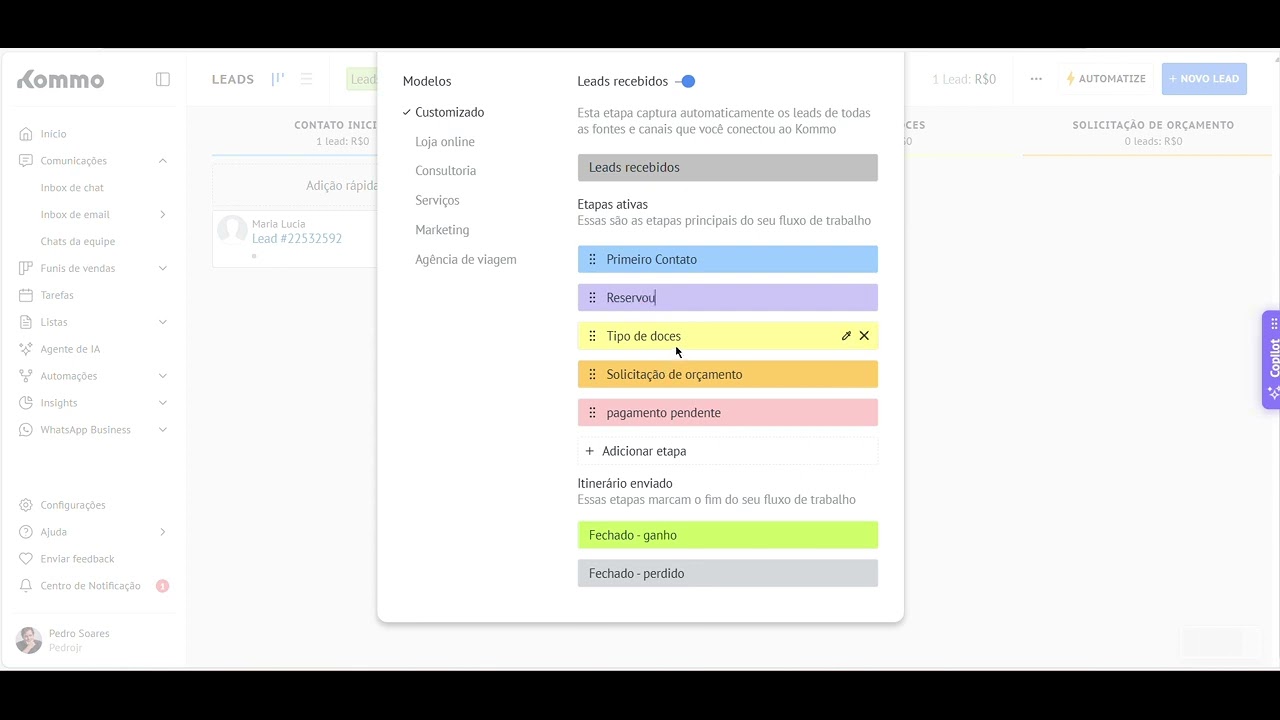Click the notification count badge
The image size is (1280, 720).
[x=162, y=586]
